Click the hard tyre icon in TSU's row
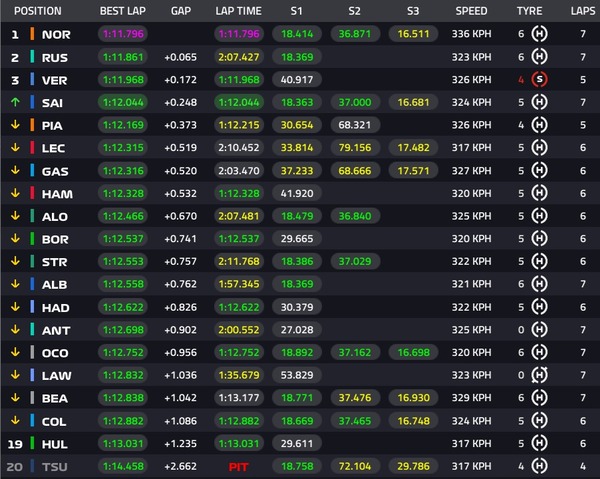The image size is (600, 479). click(x=539, y=466)
